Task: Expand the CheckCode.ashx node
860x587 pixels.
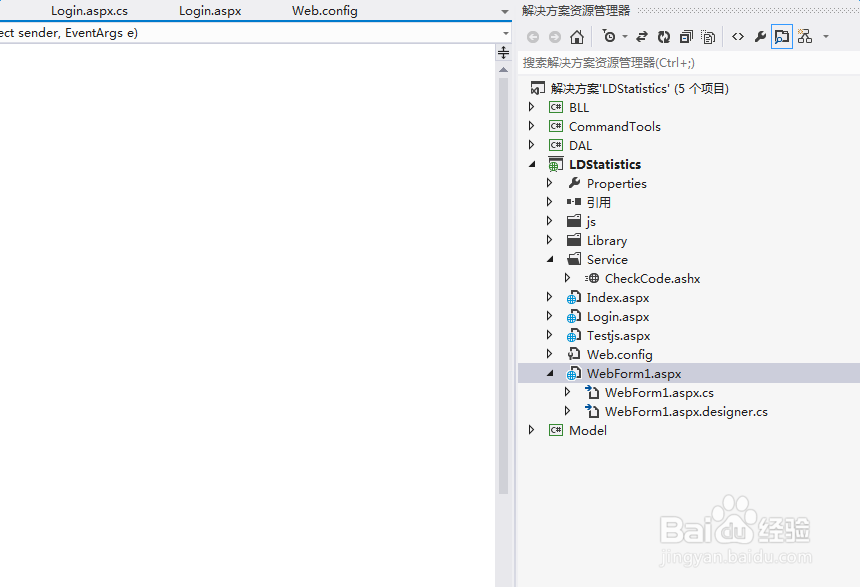Action: (x=568, y=278)
